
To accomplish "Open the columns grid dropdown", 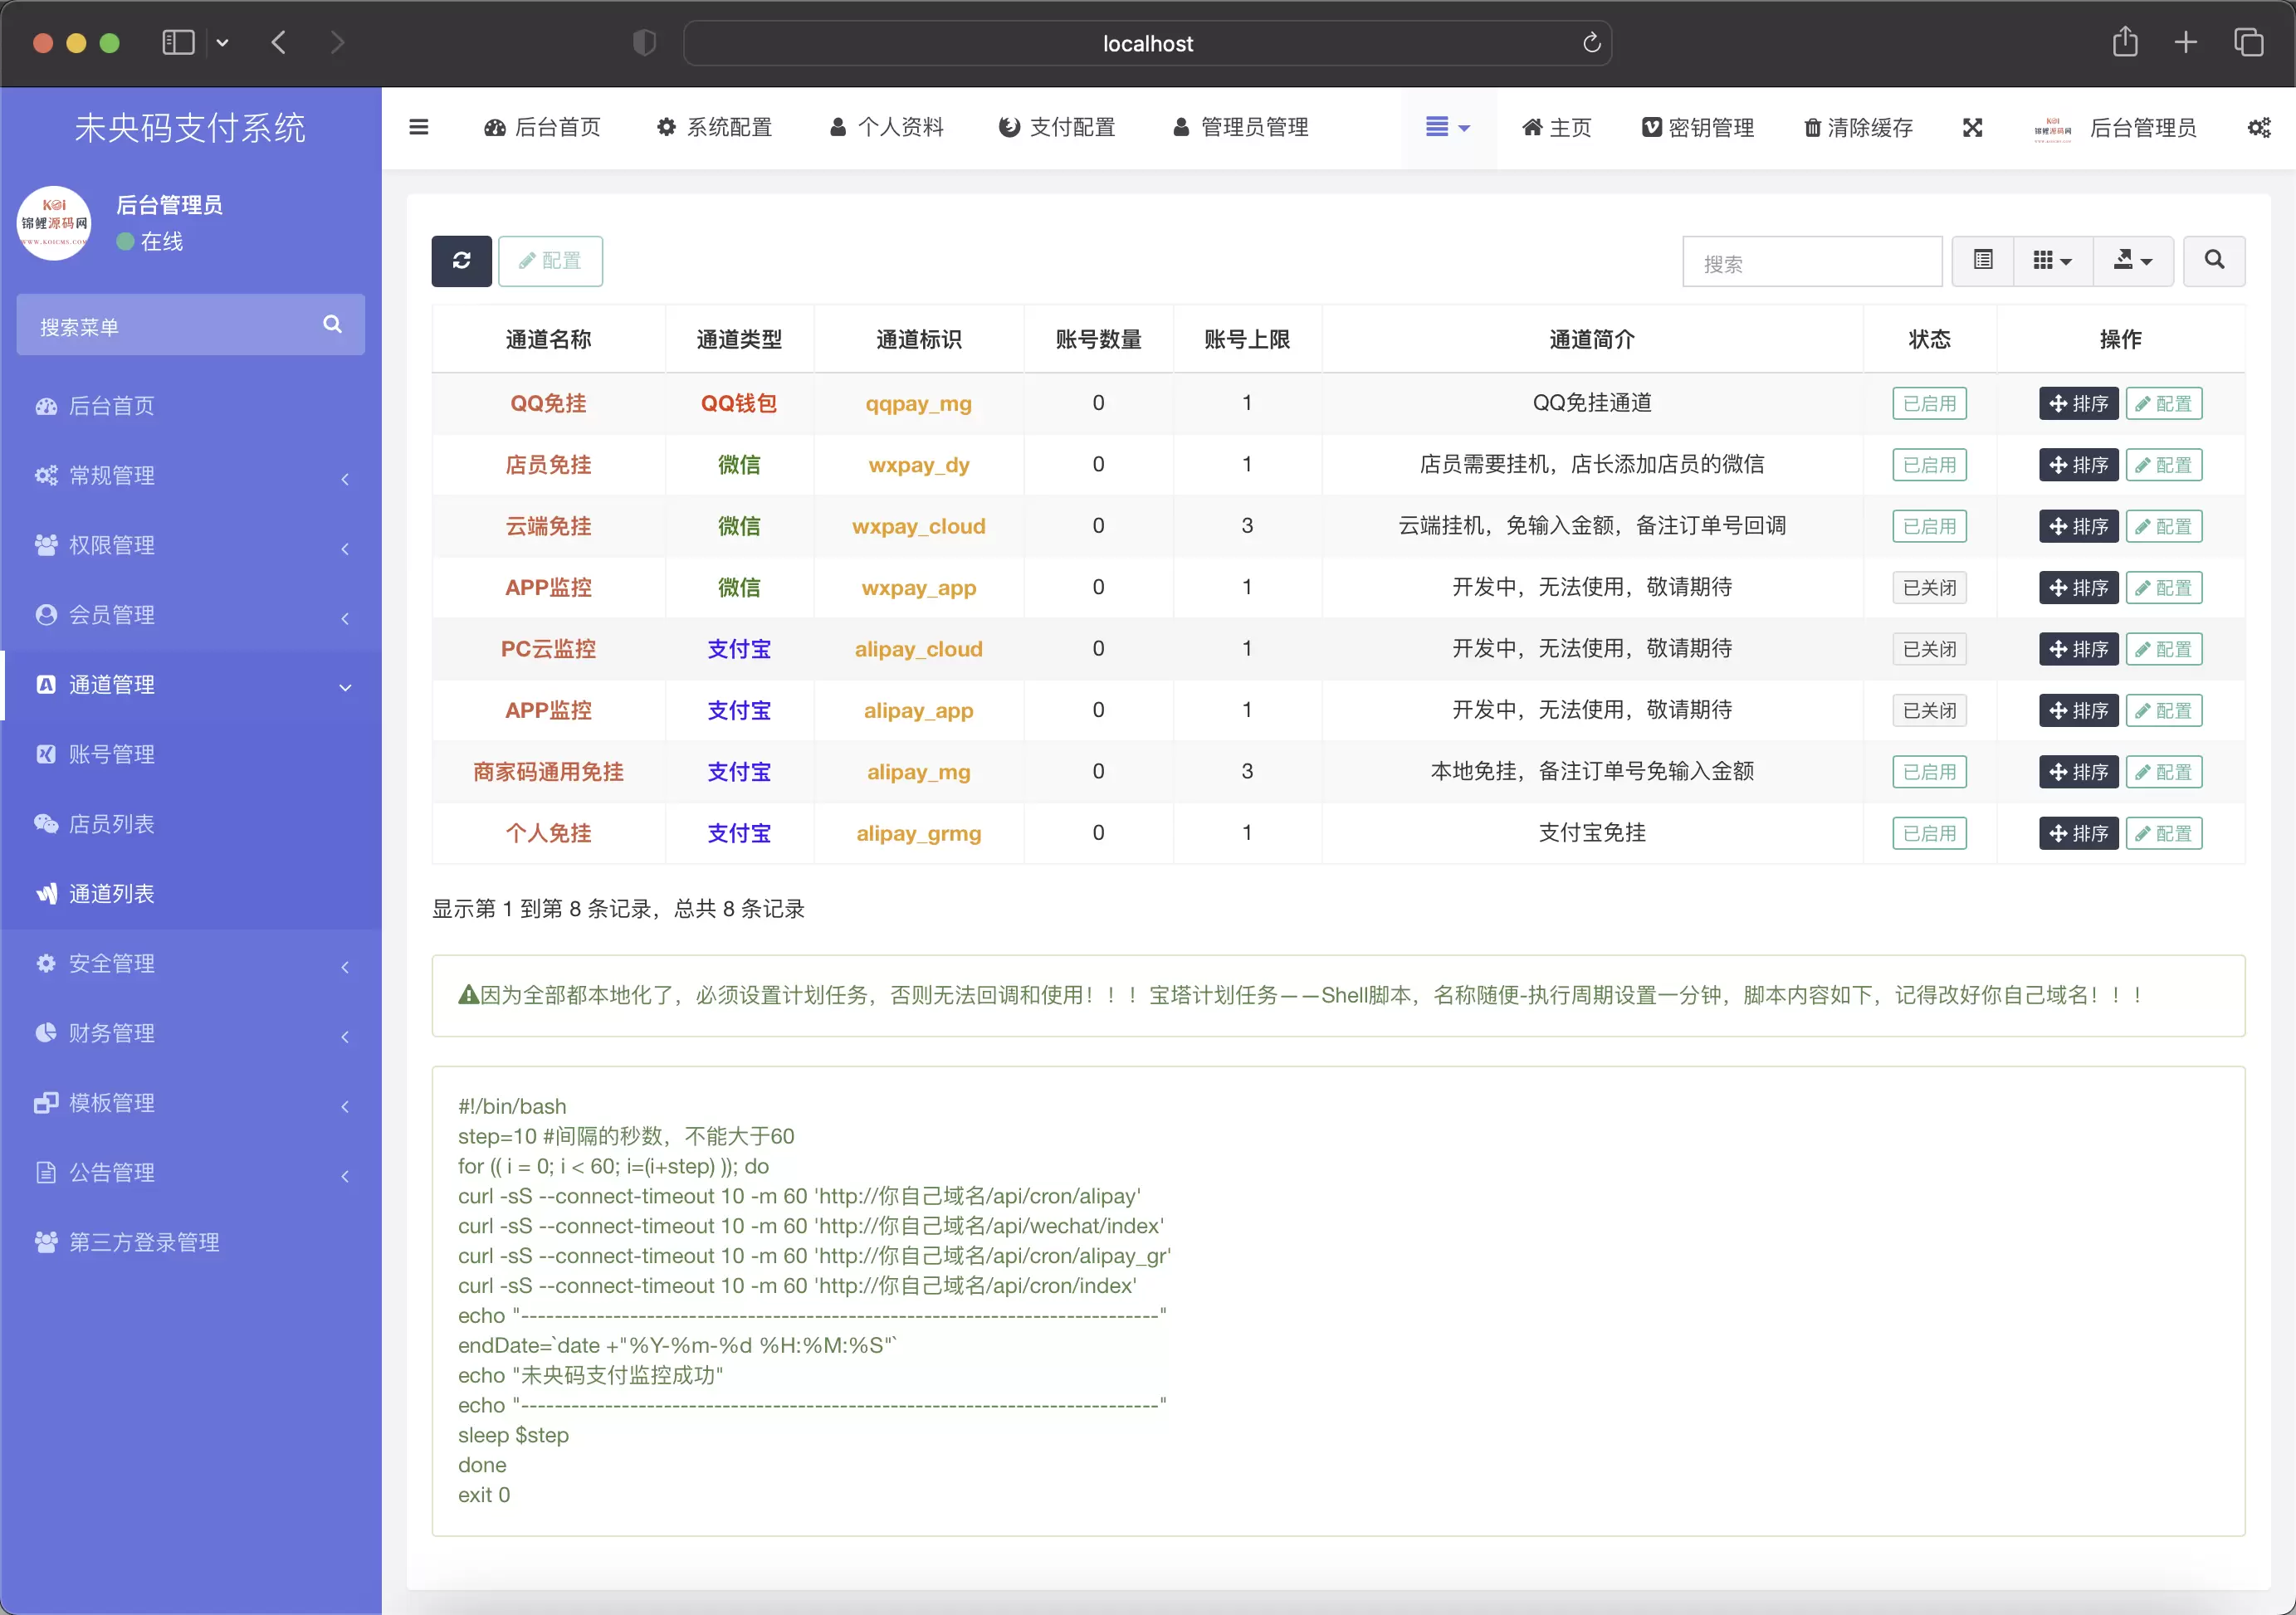I will coord(2052,261).
